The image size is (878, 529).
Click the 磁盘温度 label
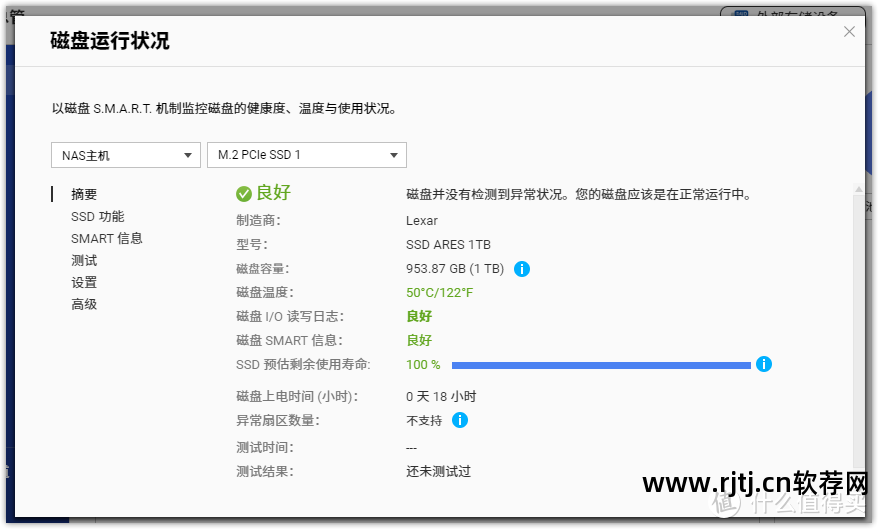click(x=264, y=292)
